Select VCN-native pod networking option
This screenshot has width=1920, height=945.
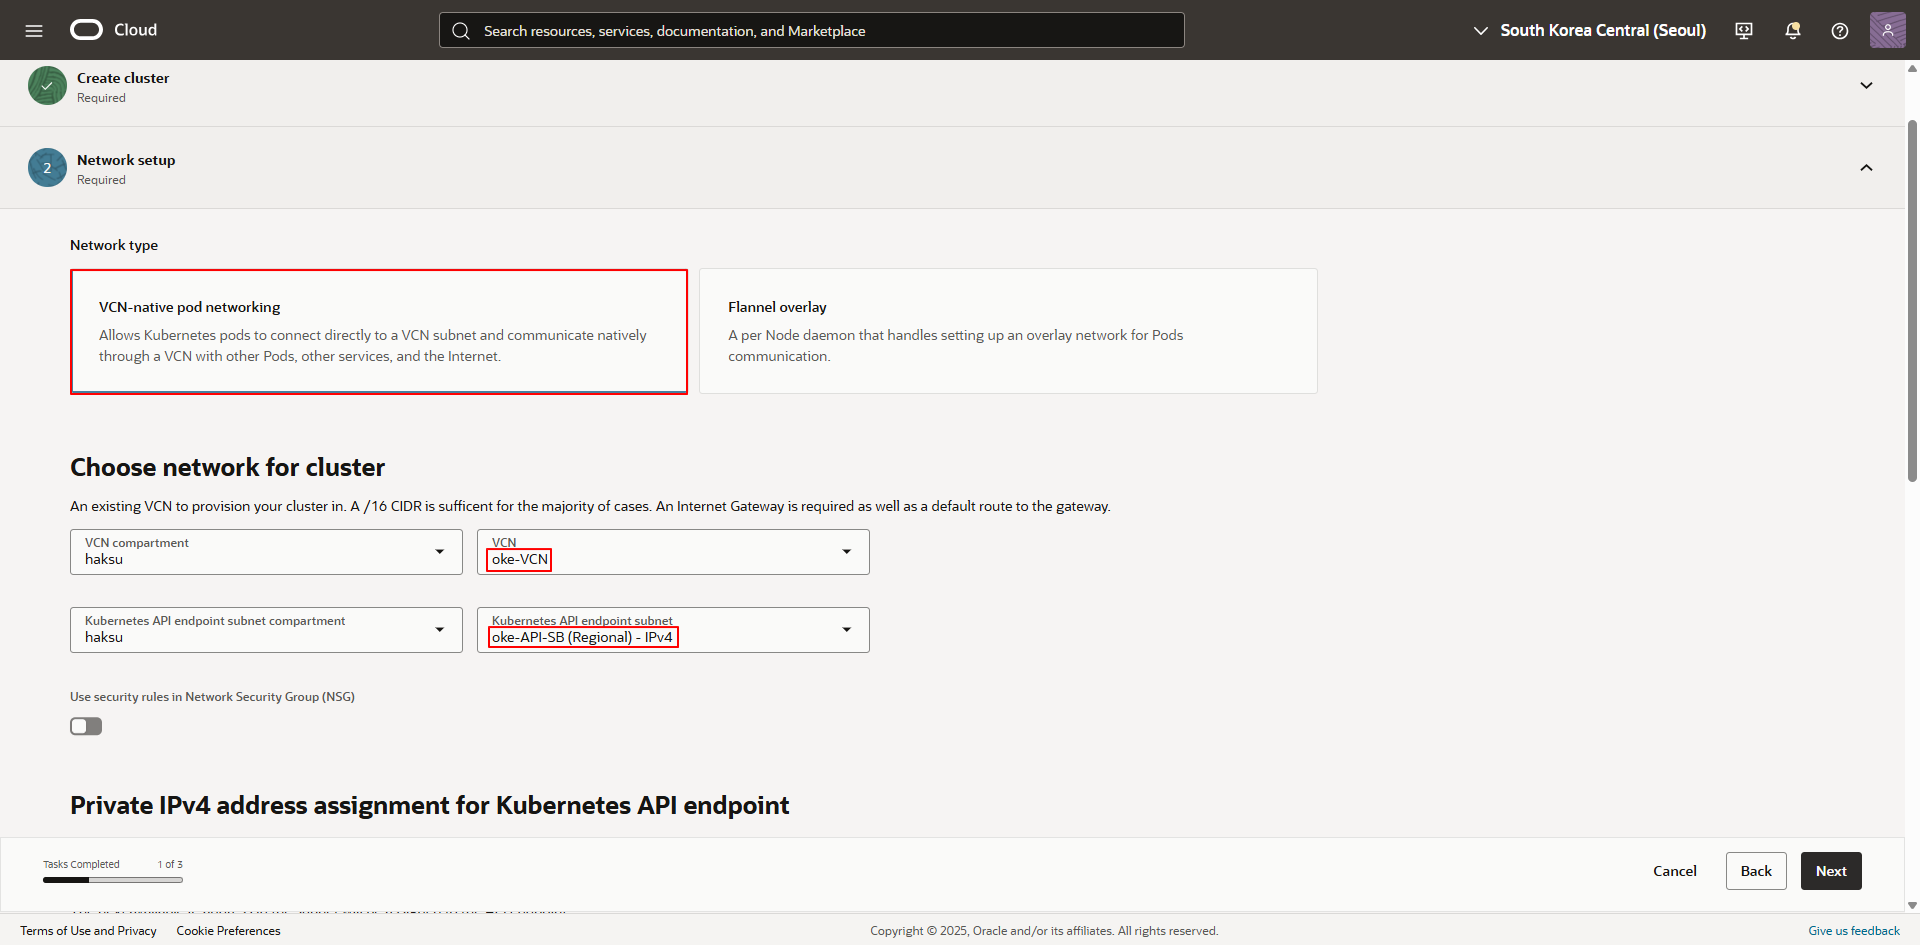379,331
